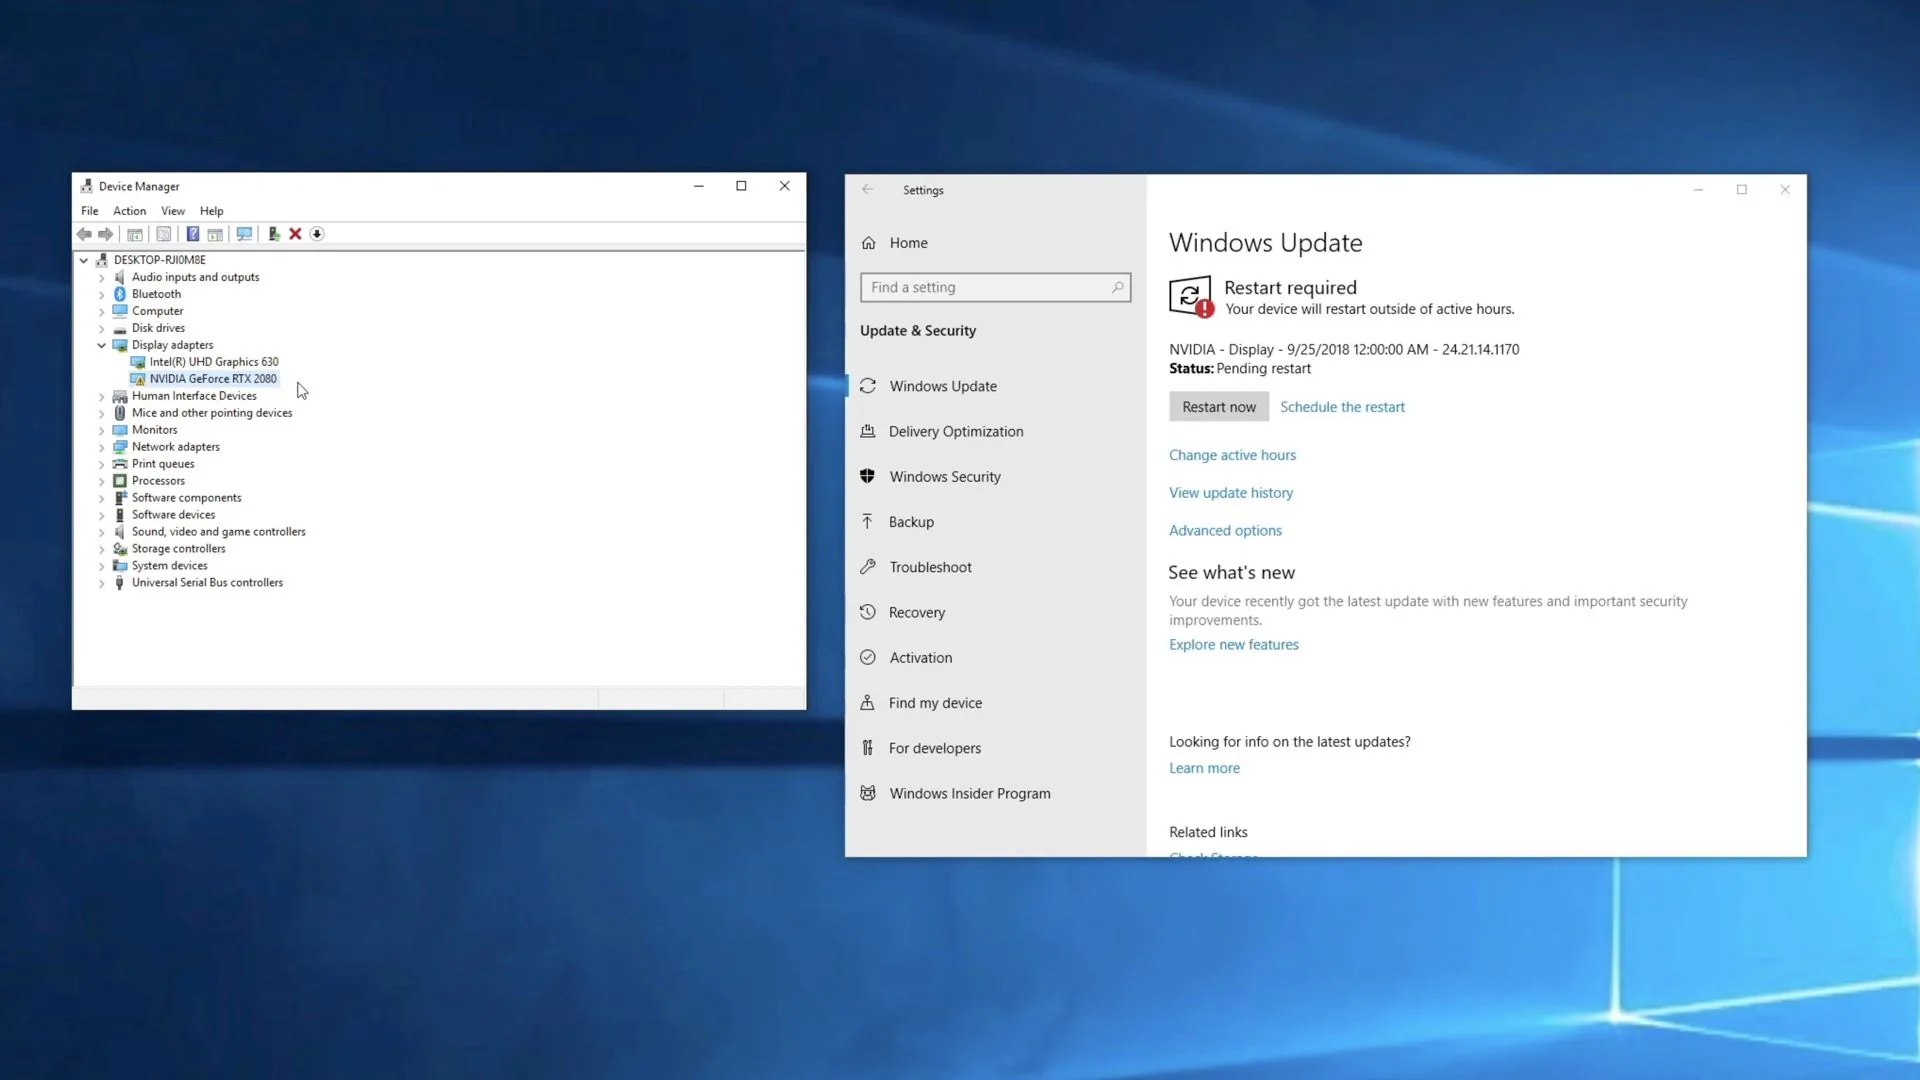This screenshot has width=1920, height=1080.
Task: Click the search magnifier in Find a setting
Action: [x=1118, y=287]
